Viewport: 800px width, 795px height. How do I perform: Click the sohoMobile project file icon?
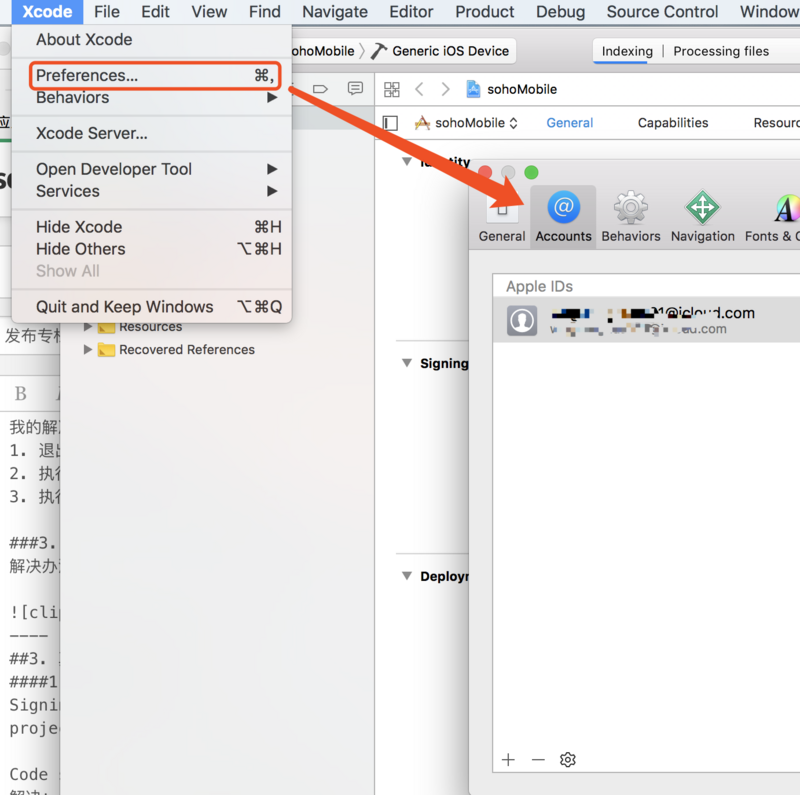(473, 89)
